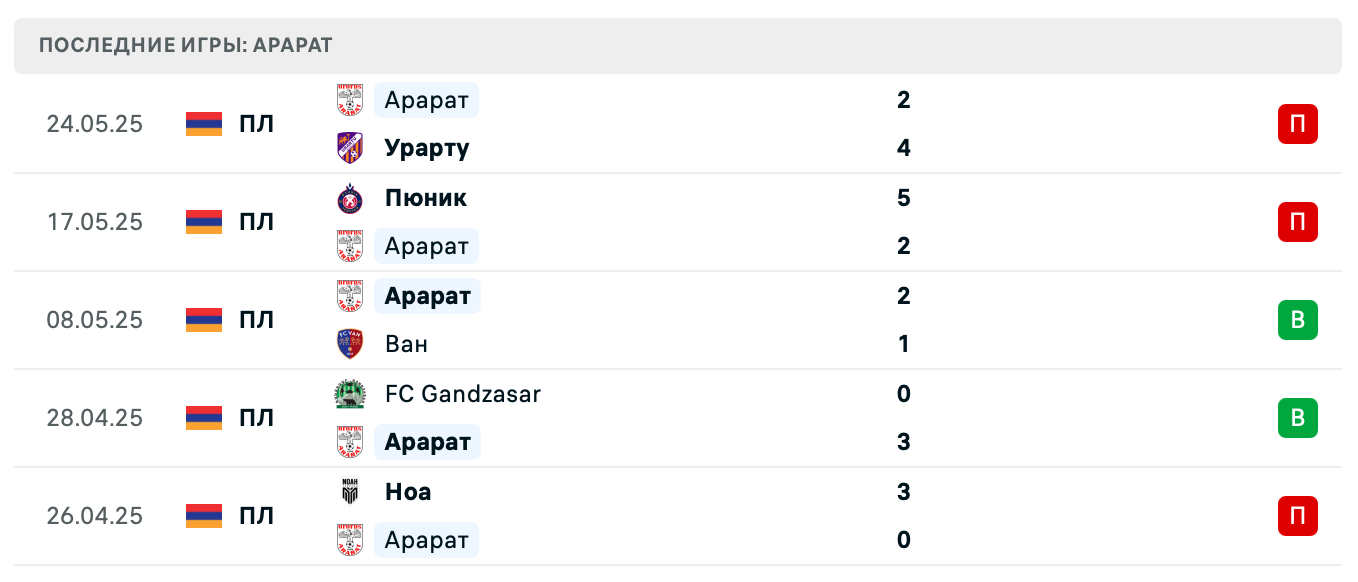Expand the ПЛ league label on 17.05.25 row

point(256,222)
